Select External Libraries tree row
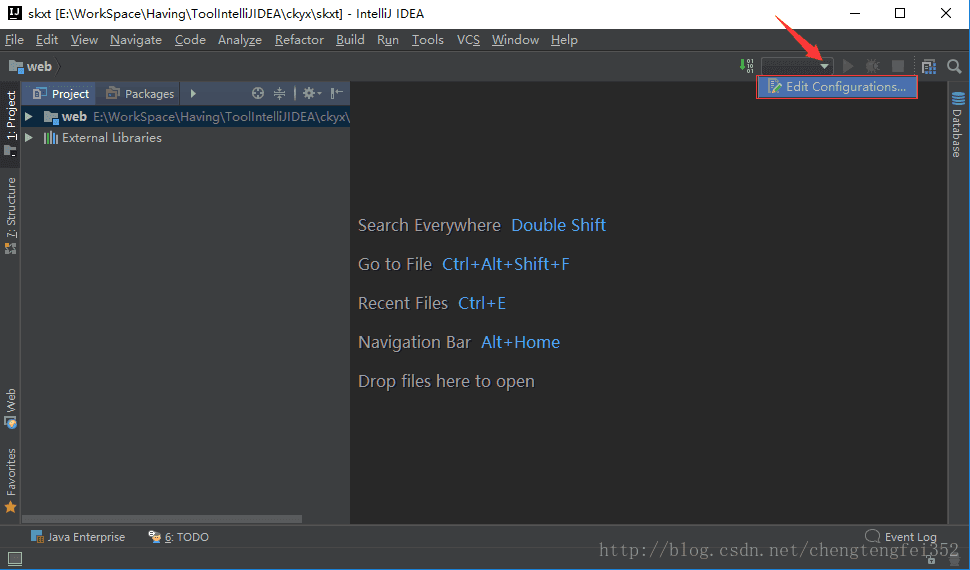Image resolution: width=970 pixels, height=570 pixels. click(186, 137)
